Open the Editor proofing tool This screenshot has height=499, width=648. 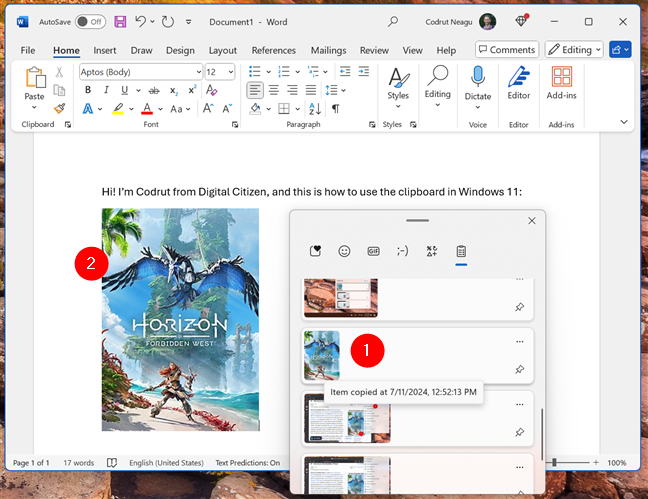[519, 83]
